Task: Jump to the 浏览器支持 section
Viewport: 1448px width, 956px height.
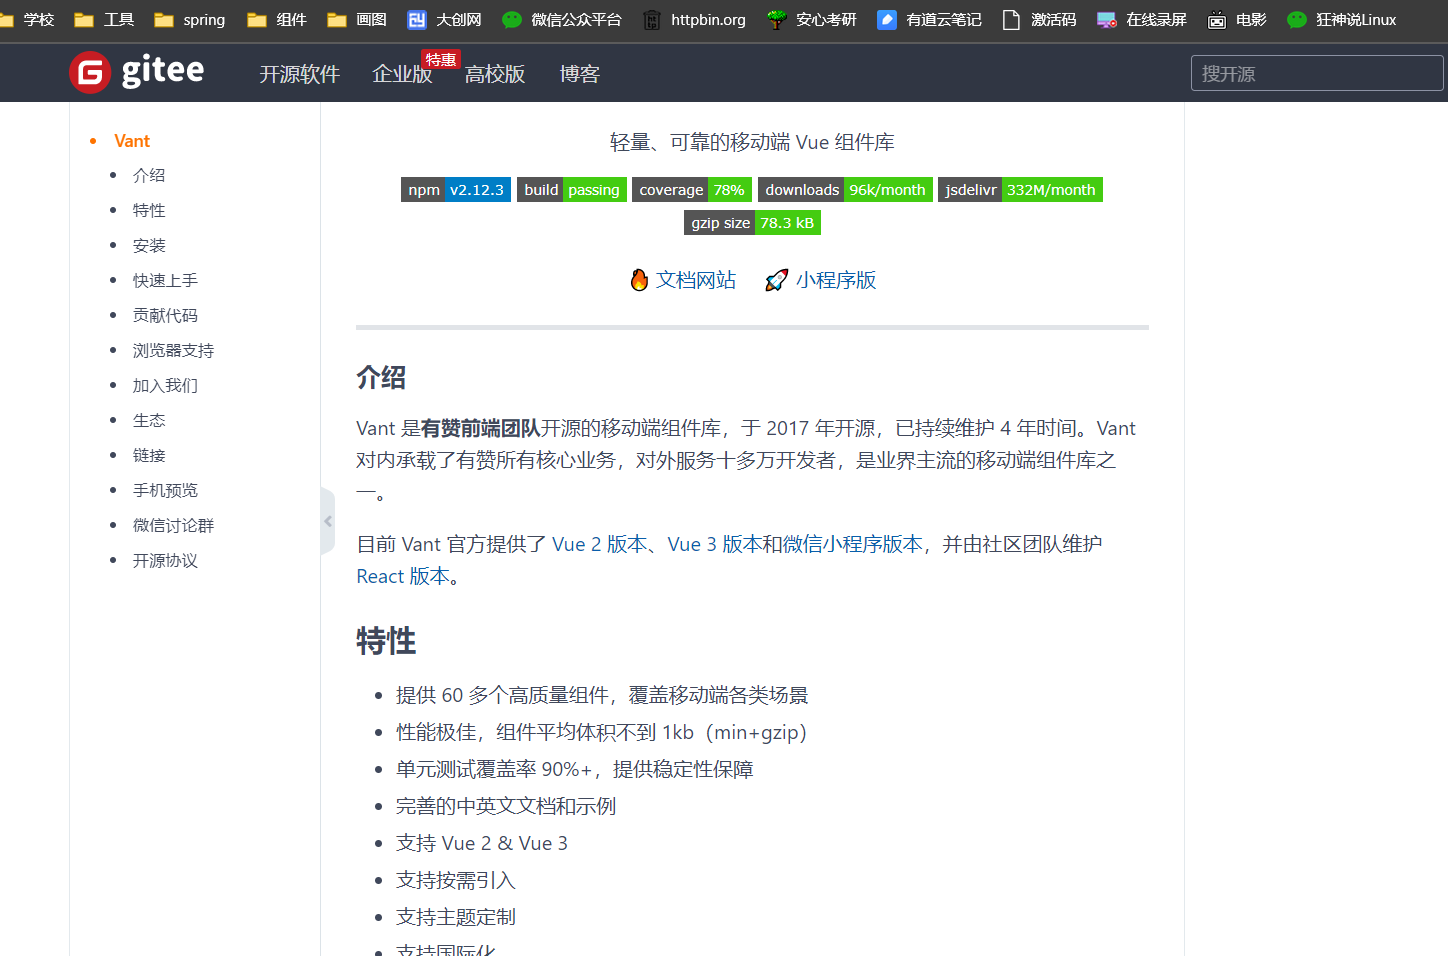Action: 173,350
